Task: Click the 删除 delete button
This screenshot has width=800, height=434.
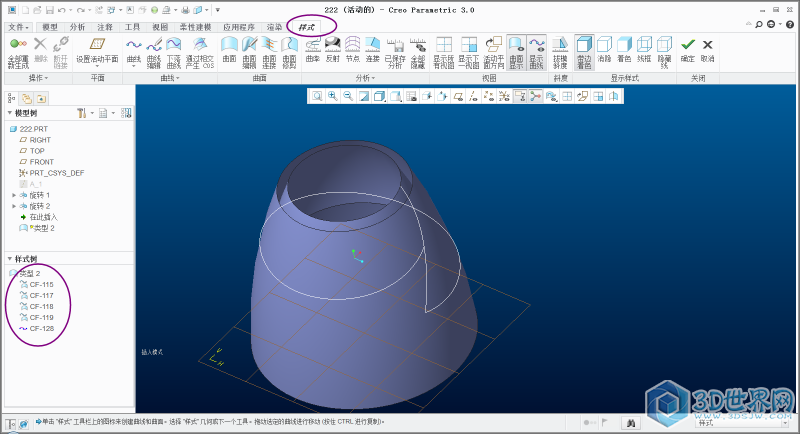Action: [40, 50]
